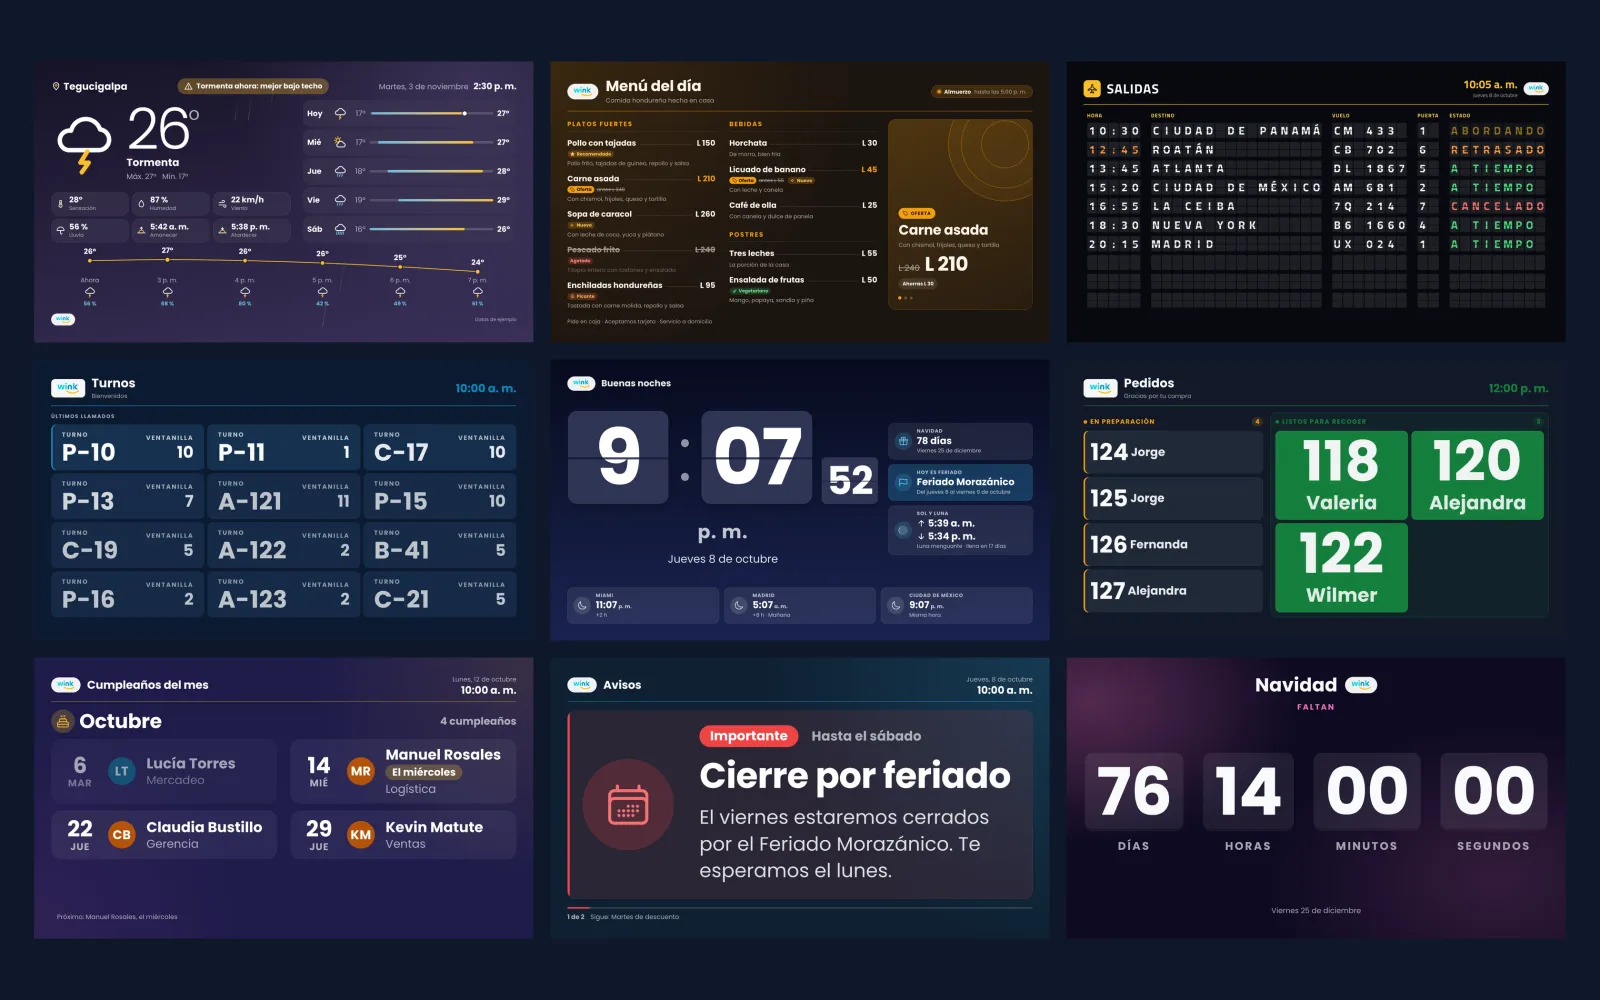
Task: Click the airplane icon beside SALIDAS
Action: 1092,89
